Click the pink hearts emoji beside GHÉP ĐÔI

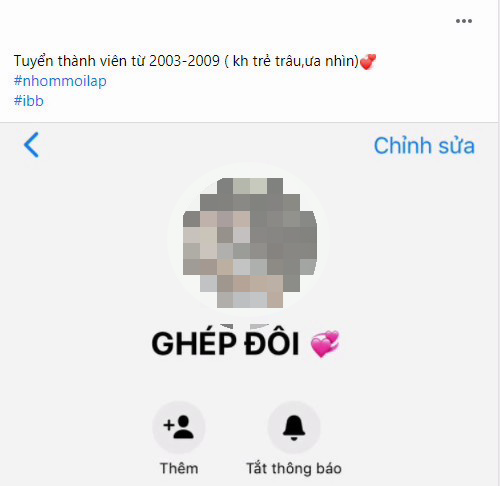pyautogui.click(x=325, y=344)
